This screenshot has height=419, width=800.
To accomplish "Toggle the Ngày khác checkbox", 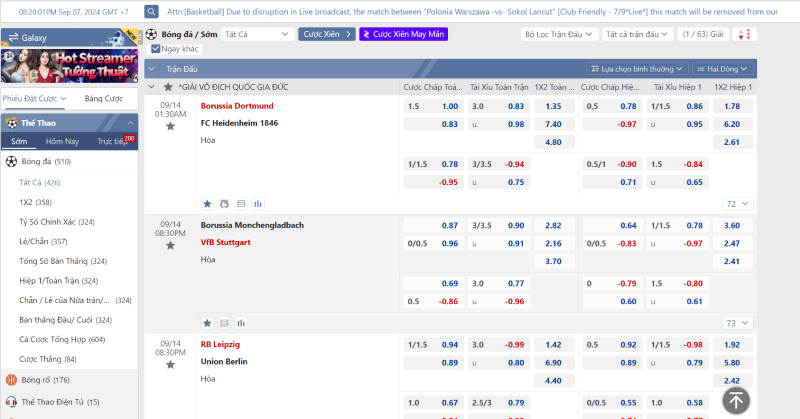I will tap(156, 49).
